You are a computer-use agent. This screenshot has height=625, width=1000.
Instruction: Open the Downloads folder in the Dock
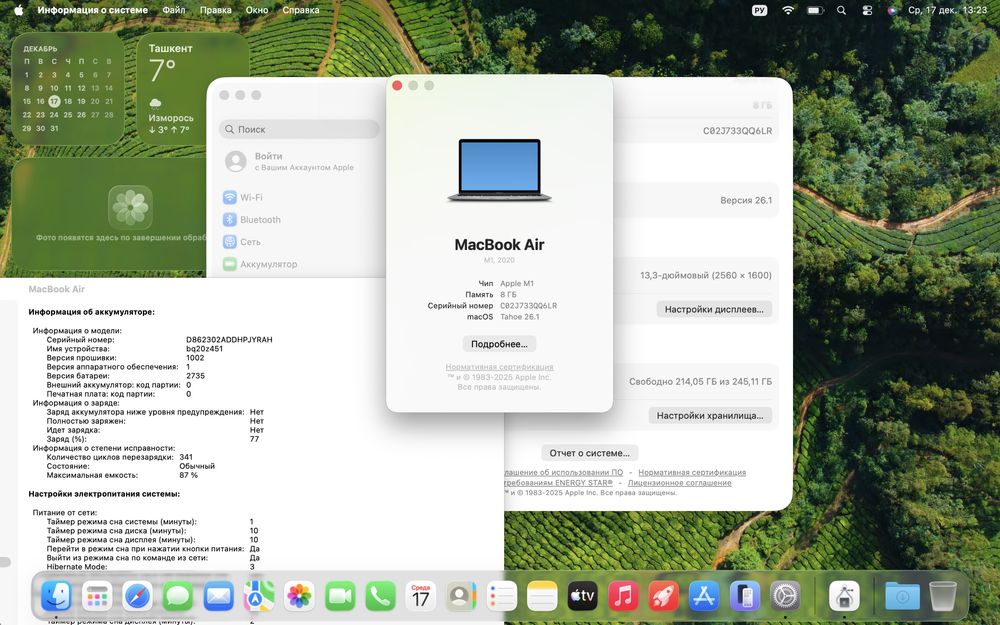click(x=902, y=597)
